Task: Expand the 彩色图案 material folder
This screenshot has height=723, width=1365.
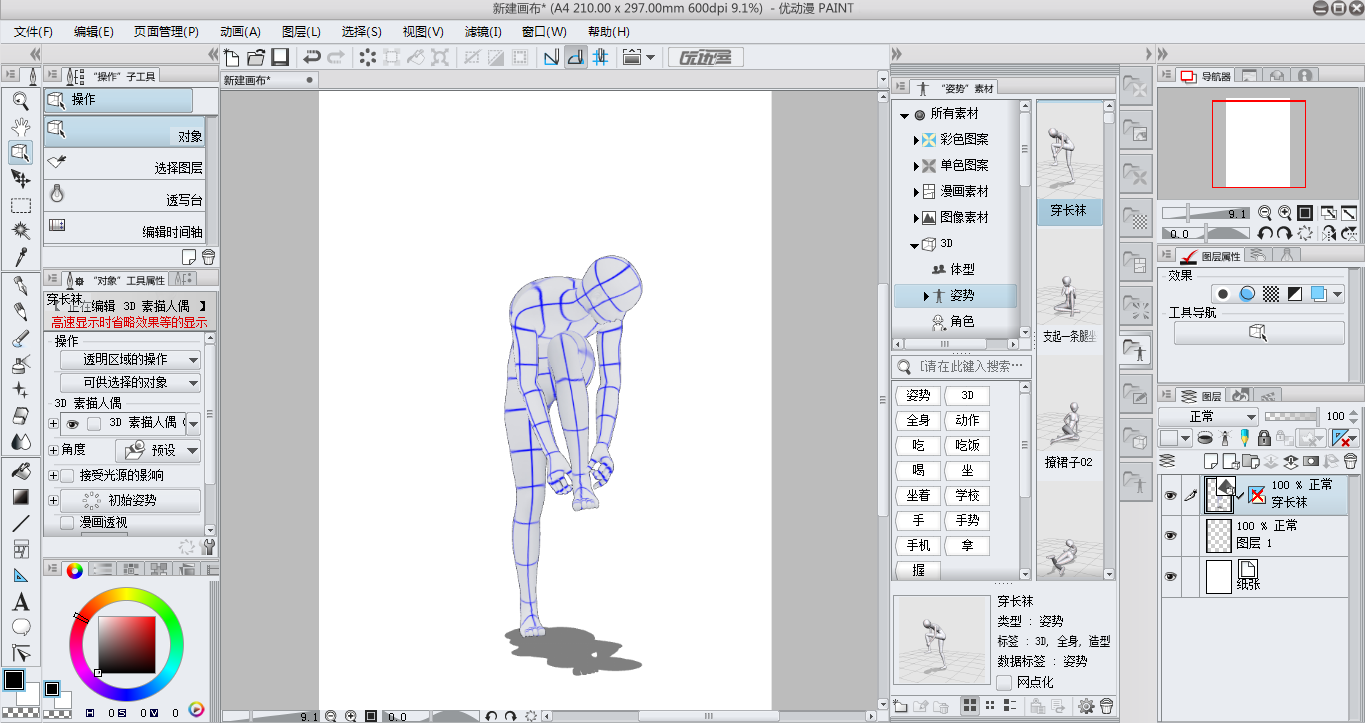Action: [x=916, y=140]
